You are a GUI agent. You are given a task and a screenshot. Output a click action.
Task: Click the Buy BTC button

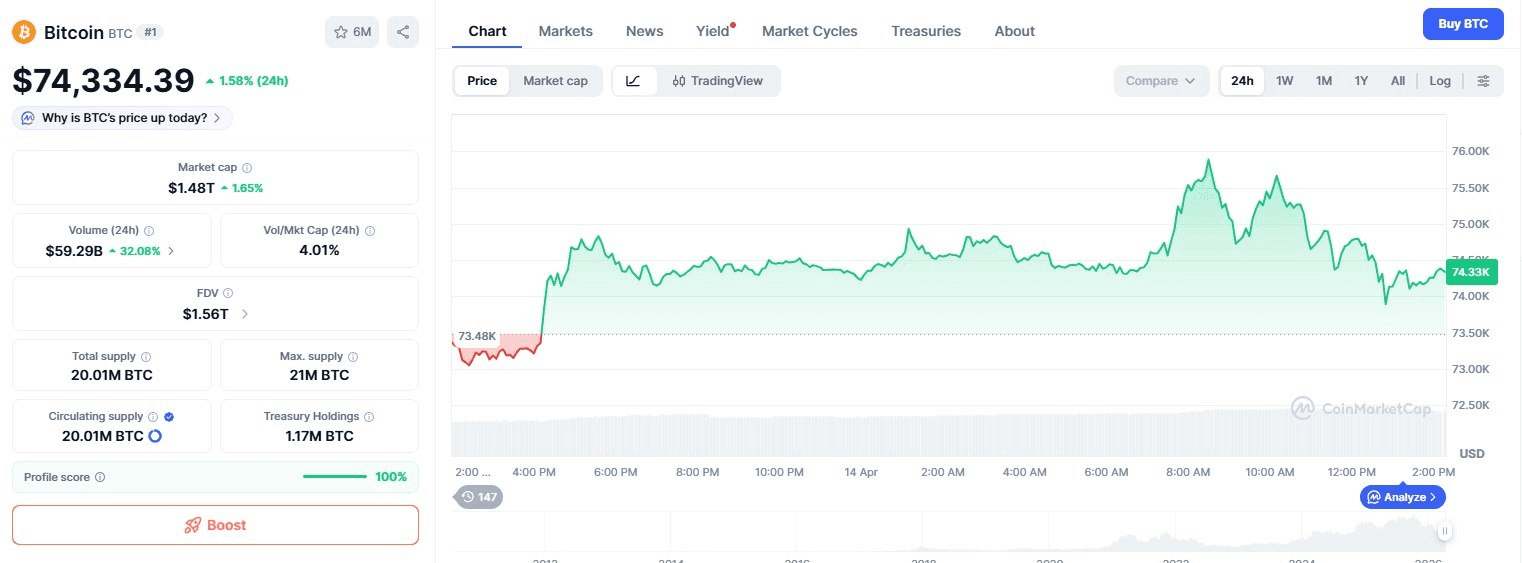click(1462, 24)
